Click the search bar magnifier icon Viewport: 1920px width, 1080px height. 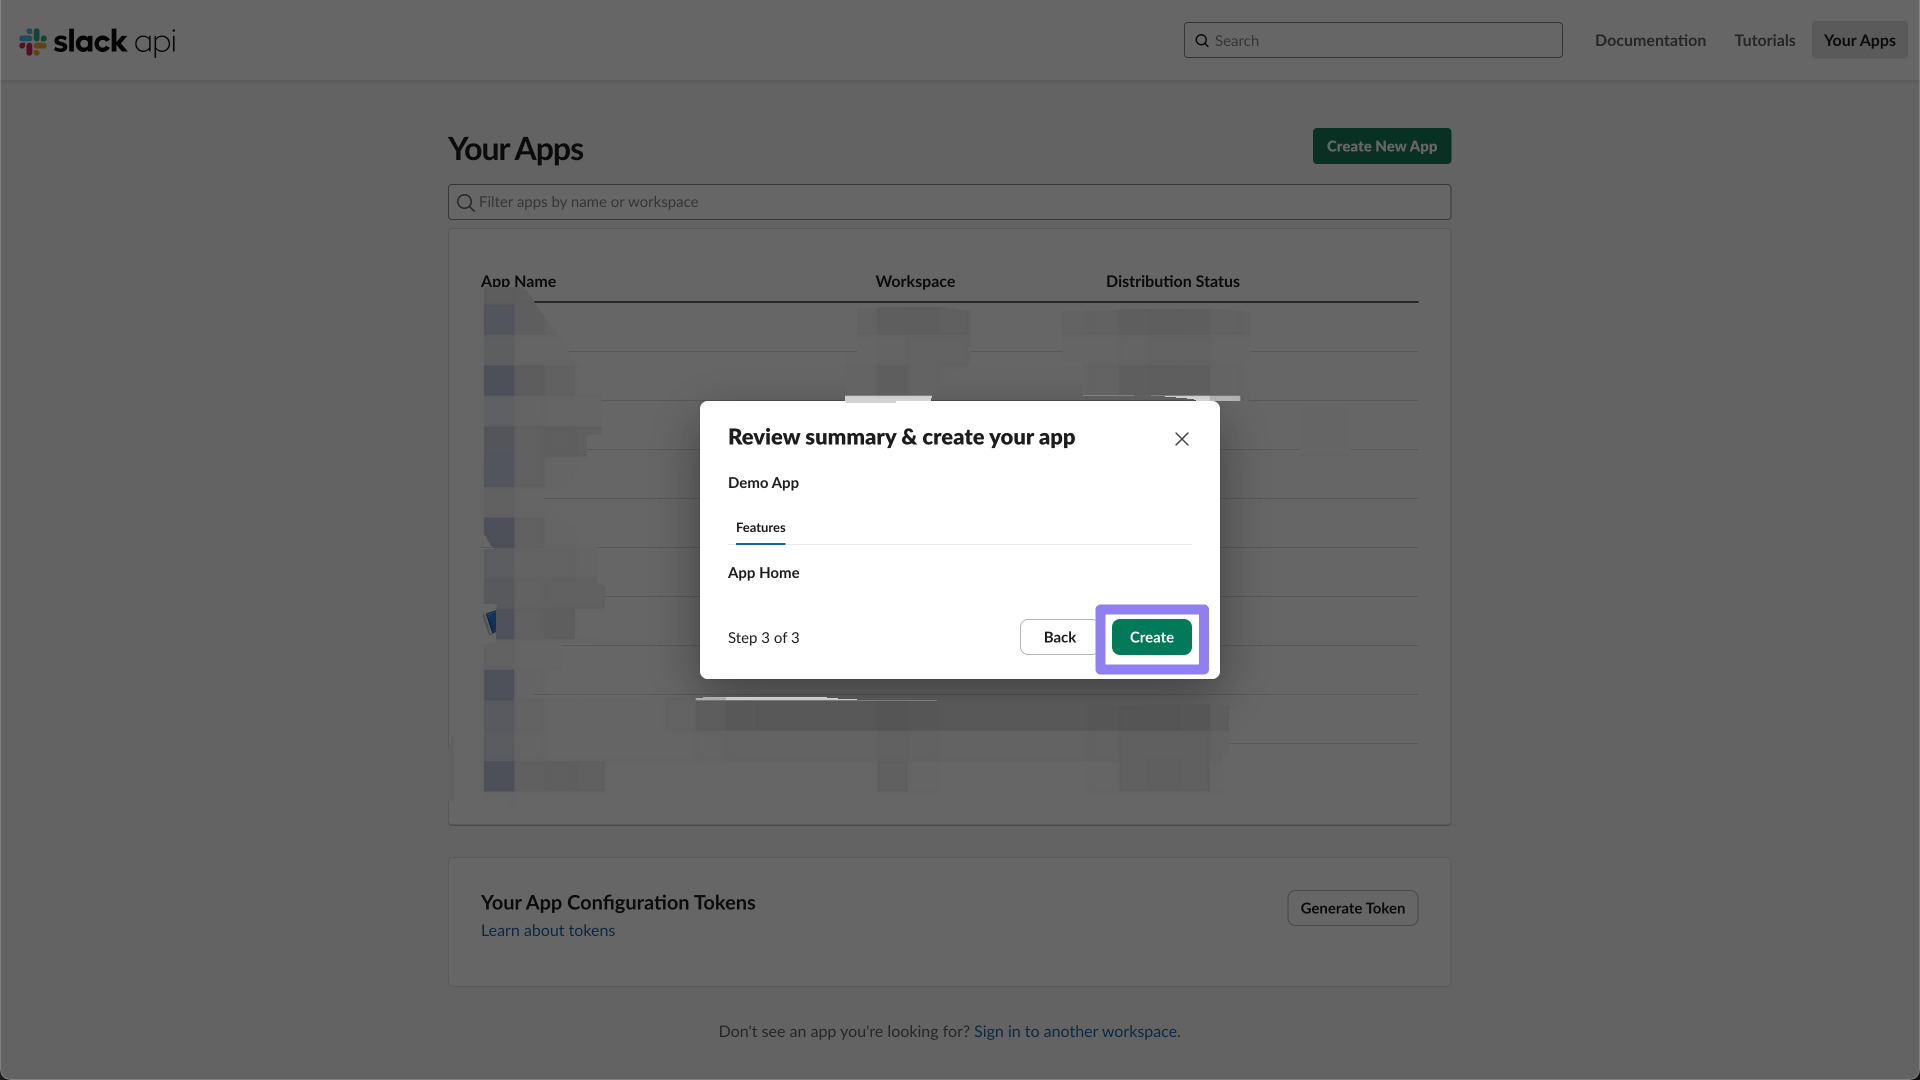pyautogui.click(x=1201, y=40)
